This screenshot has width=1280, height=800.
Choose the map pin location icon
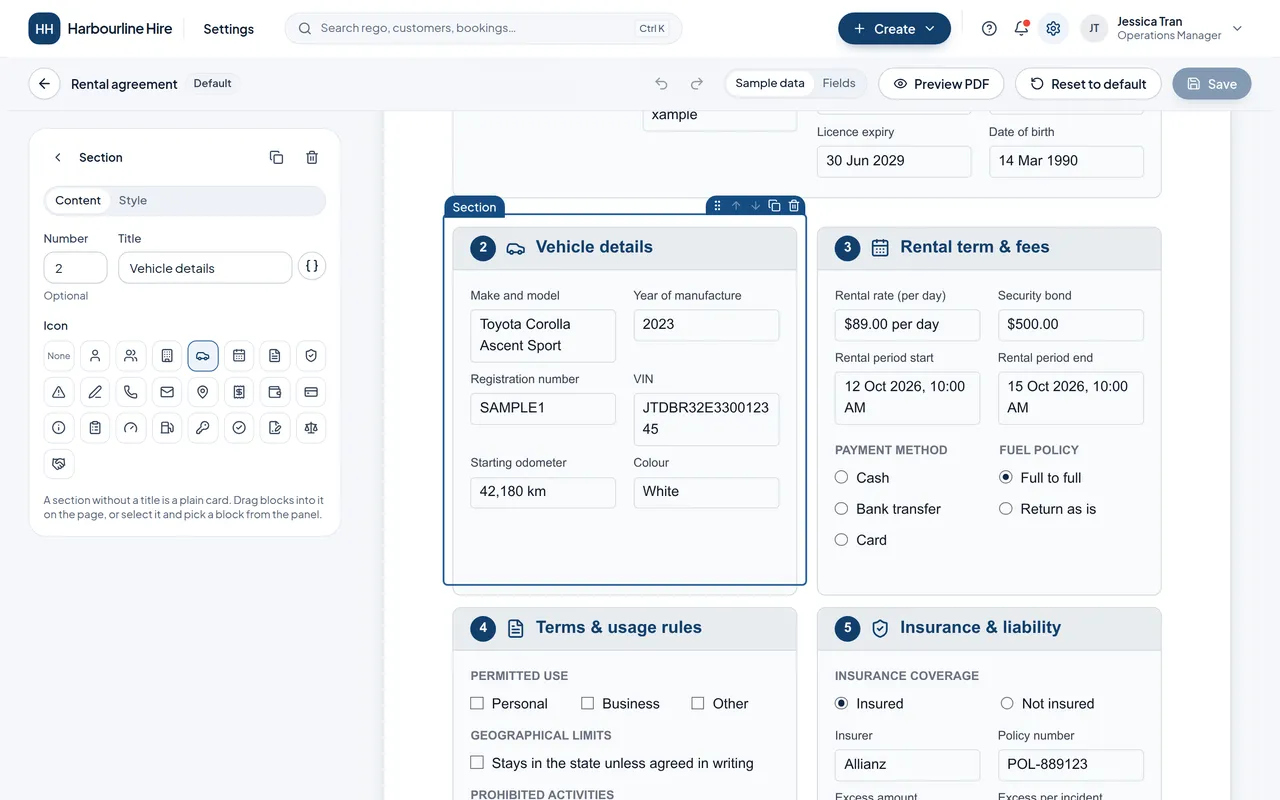coord(203,392)
